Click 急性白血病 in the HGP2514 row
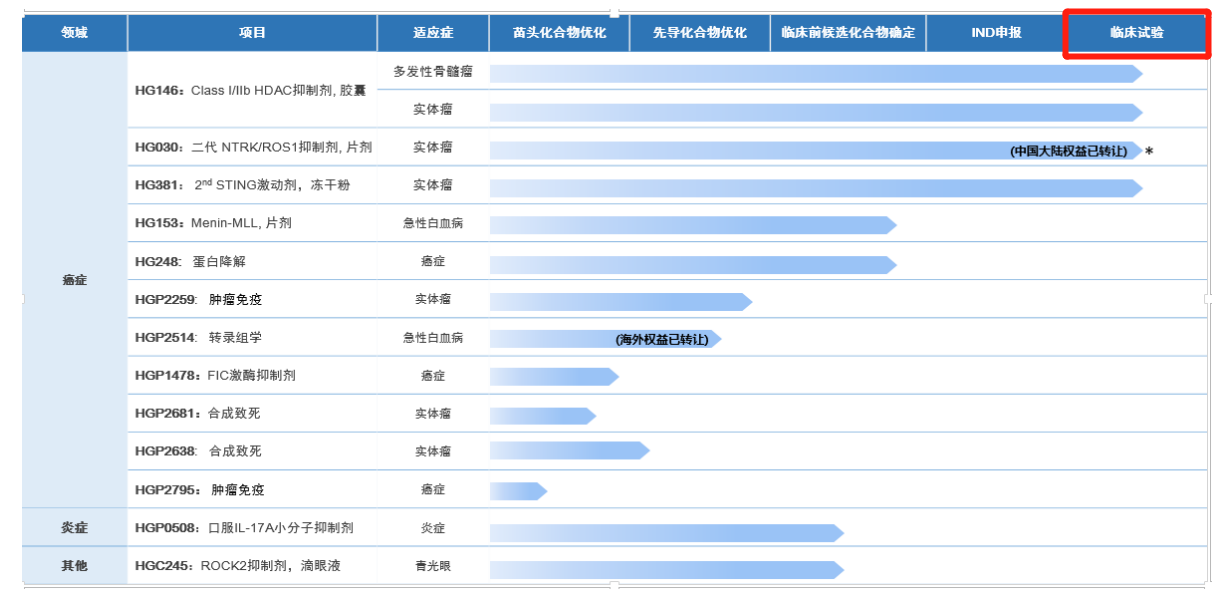 tap(433, 338)
